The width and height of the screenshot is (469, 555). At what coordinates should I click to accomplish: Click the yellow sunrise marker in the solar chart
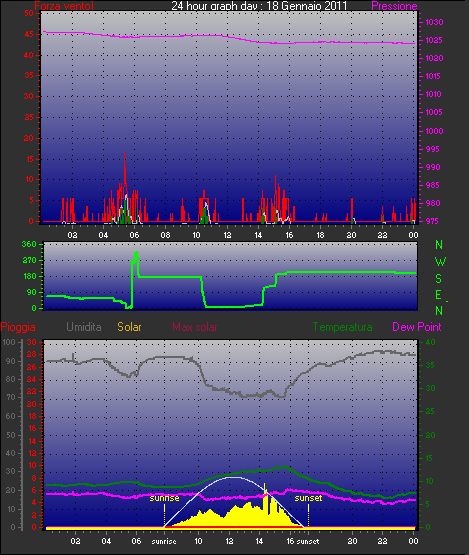(164, 498)
